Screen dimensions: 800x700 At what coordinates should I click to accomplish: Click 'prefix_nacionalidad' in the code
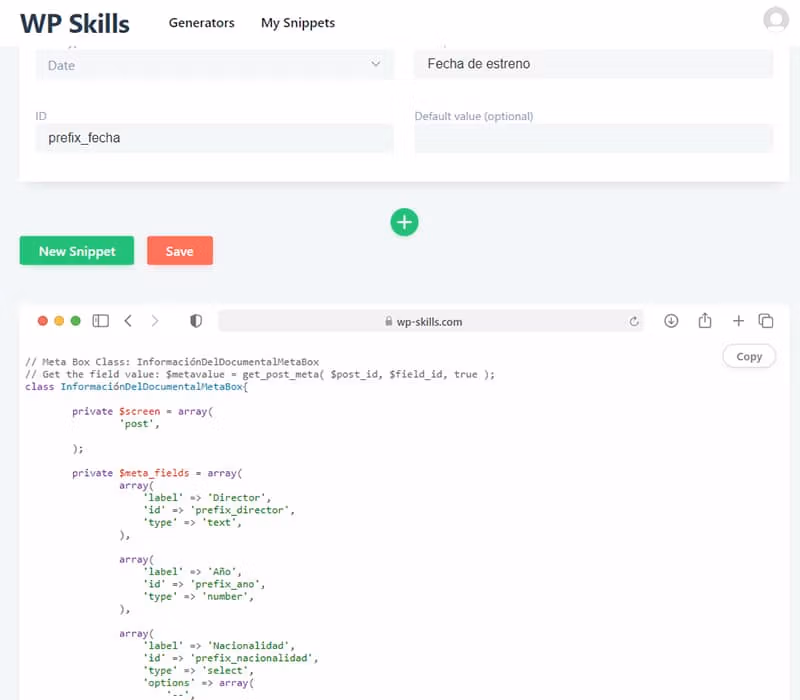251,658
